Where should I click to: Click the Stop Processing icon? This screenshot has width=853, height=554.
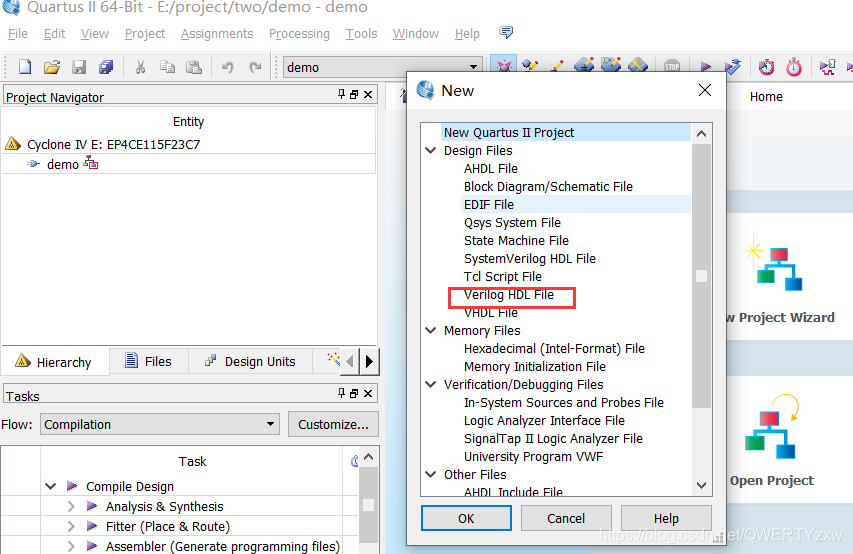tap(672, 66)
